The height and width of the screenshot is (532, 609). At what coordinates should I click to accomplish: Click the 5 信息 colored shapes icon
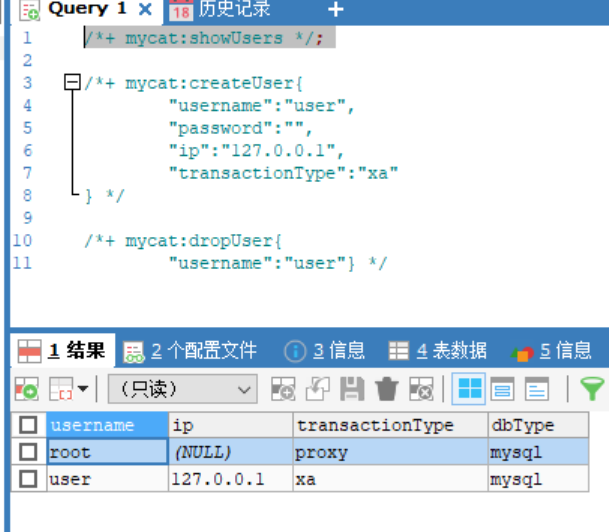pos(522,353)
